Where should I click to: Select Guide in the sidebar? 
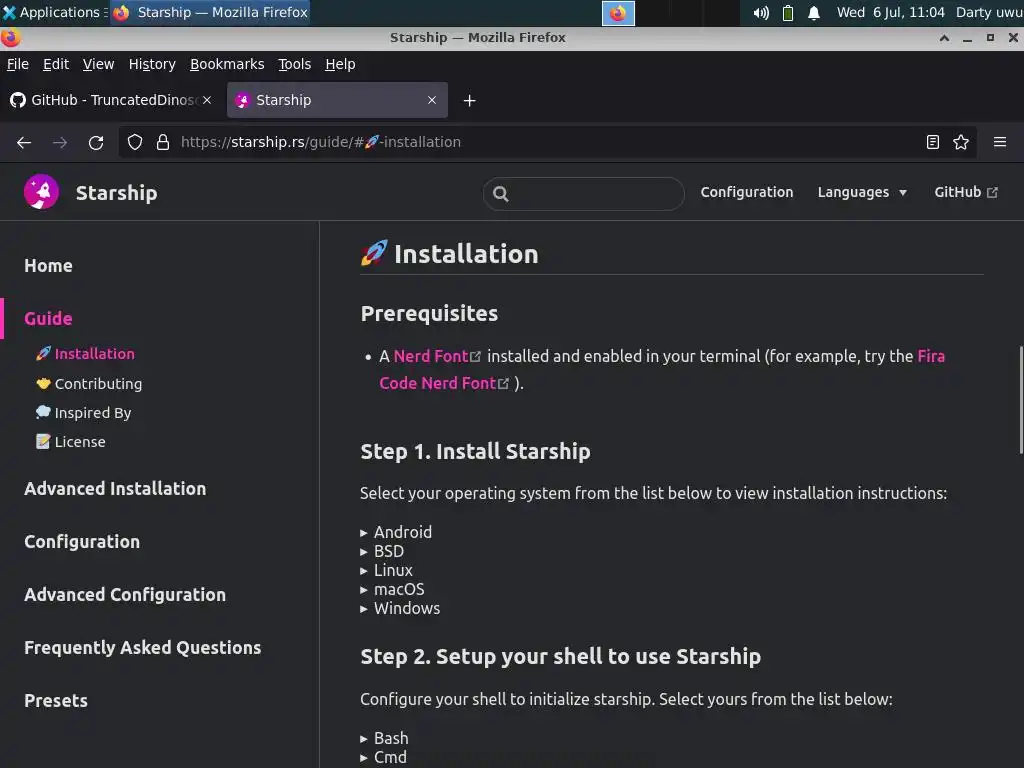click(x=48, y=319)
